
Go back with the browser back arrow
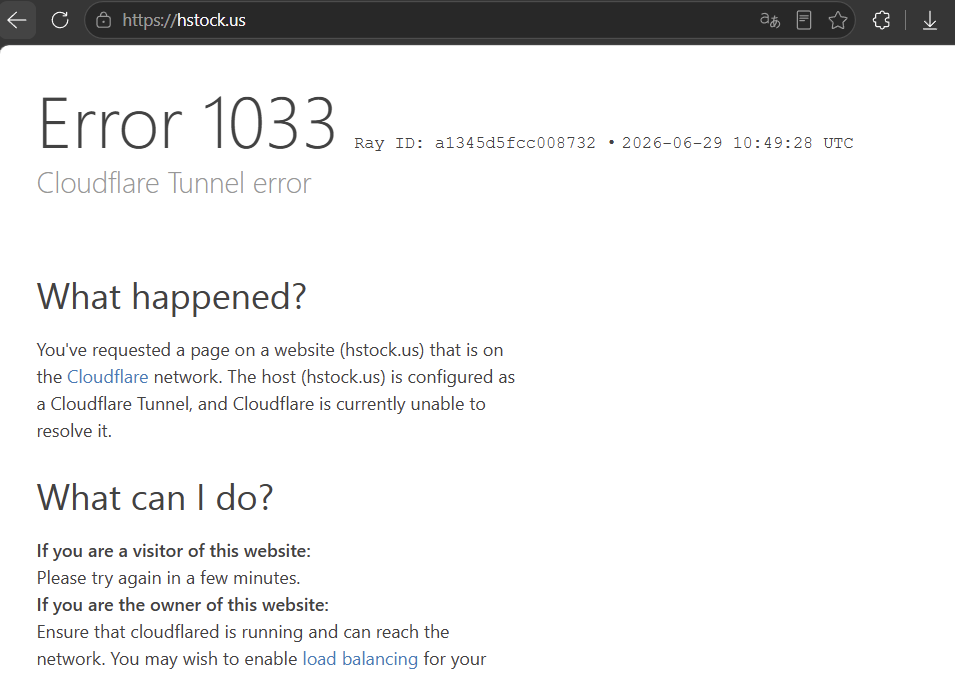coord(16,20)
